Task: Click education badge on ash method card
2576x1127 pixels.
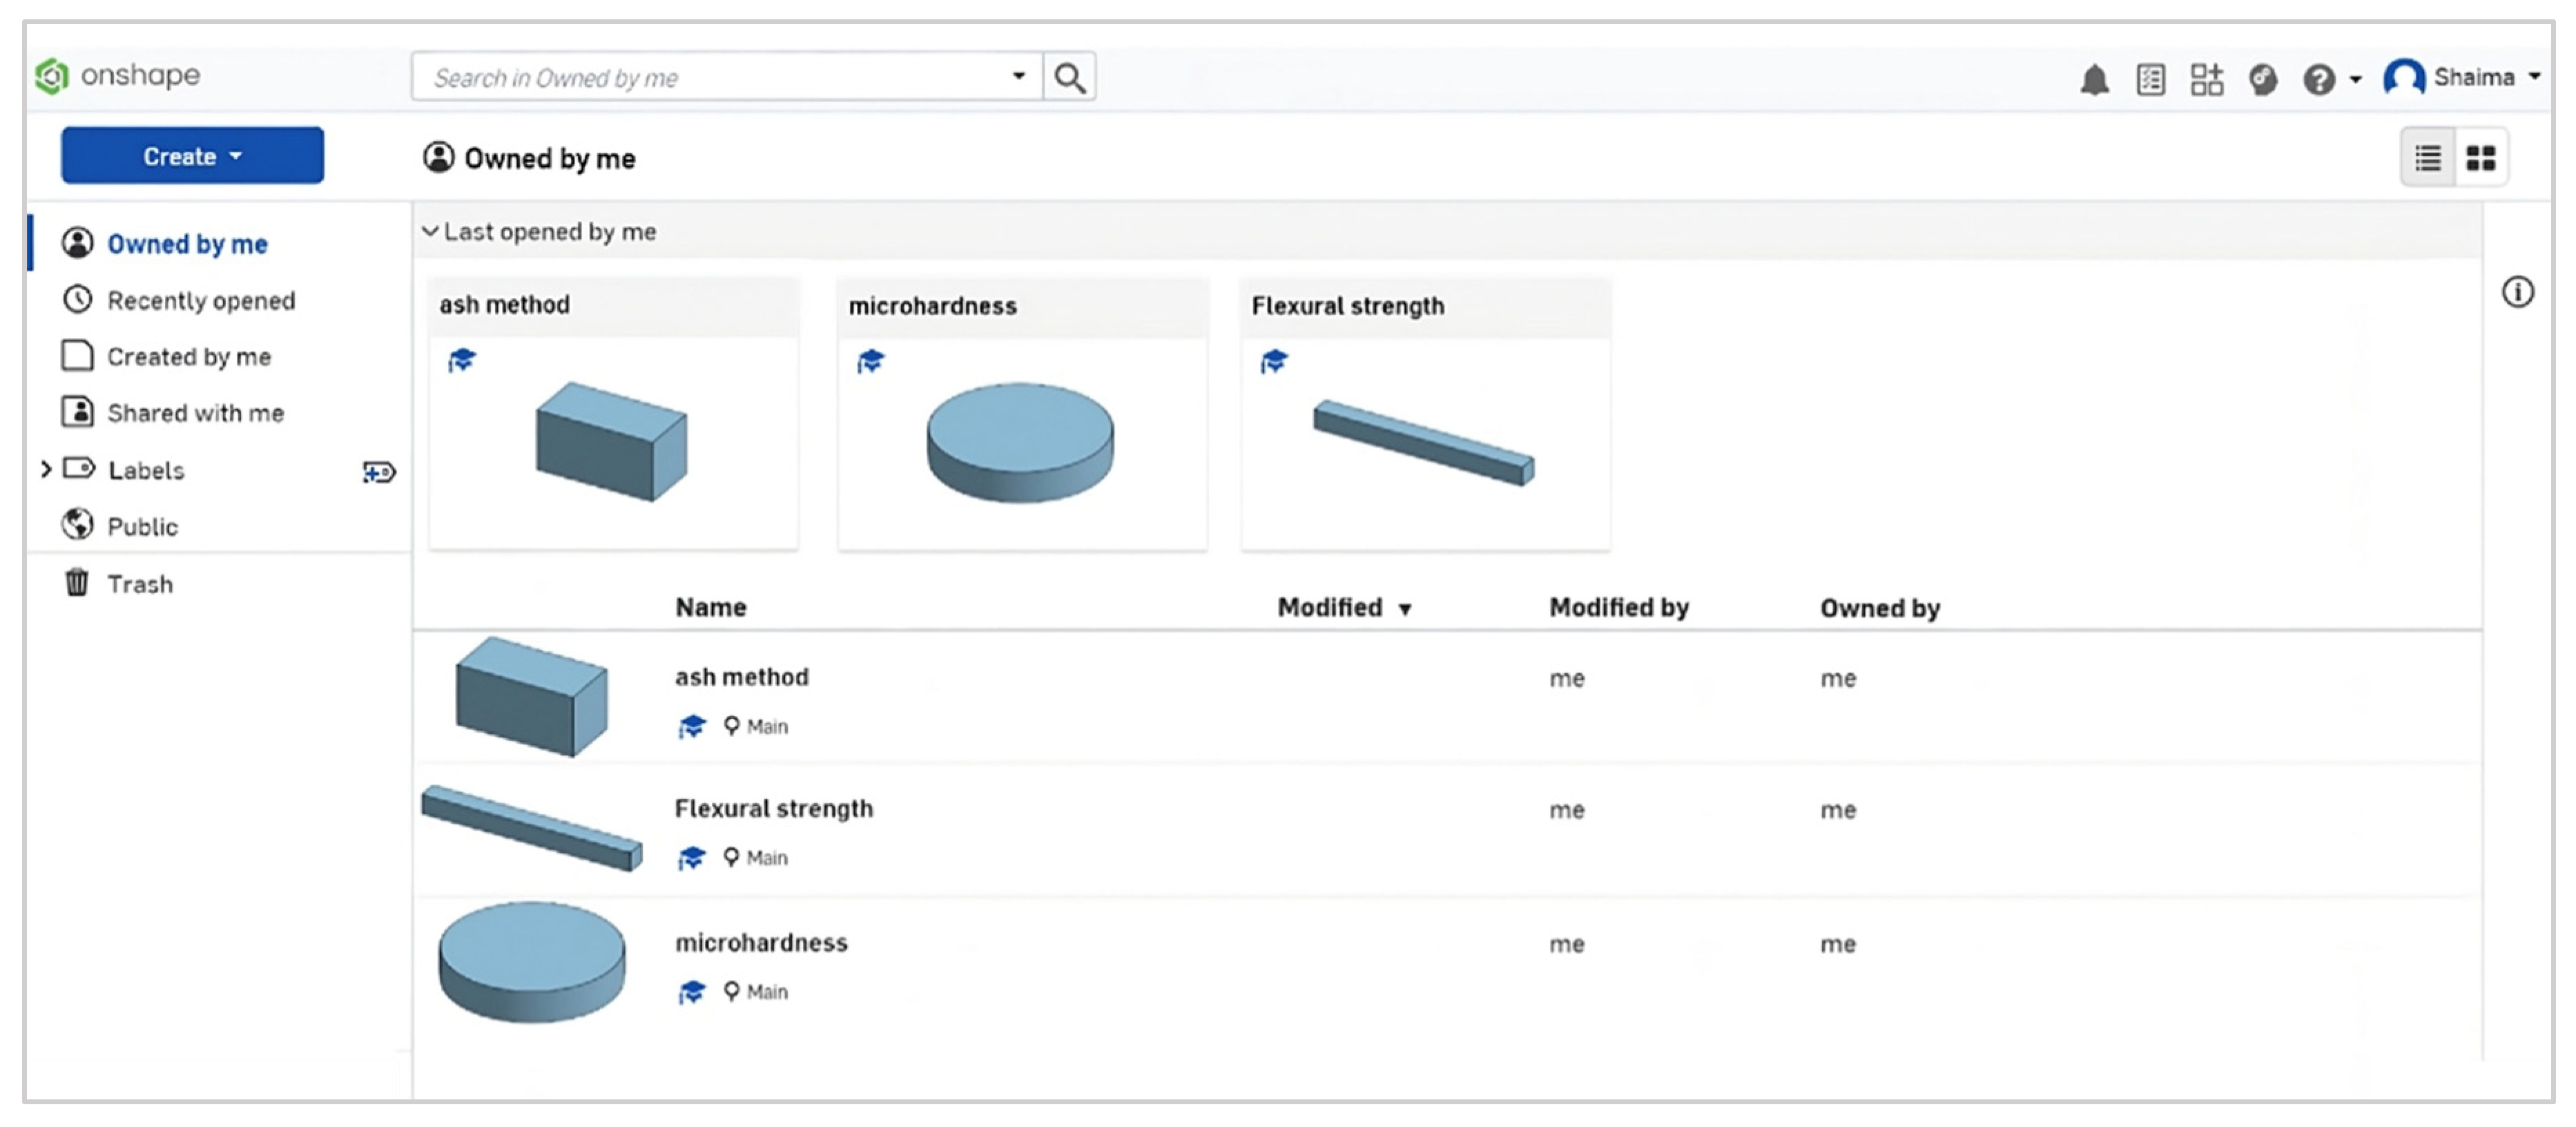Action: click(462, 360)
